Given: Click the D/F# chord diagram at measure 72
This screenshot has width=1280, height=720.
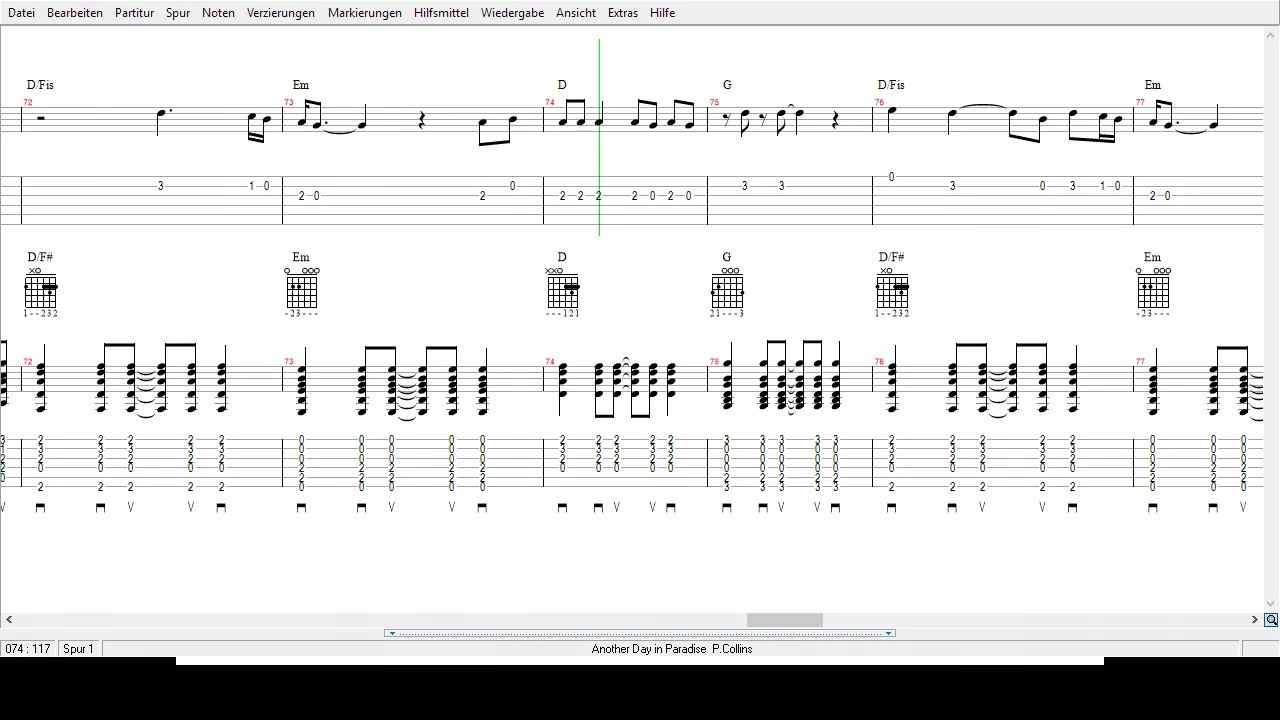Looking at the screenshot, I should [x=41, y=288].
